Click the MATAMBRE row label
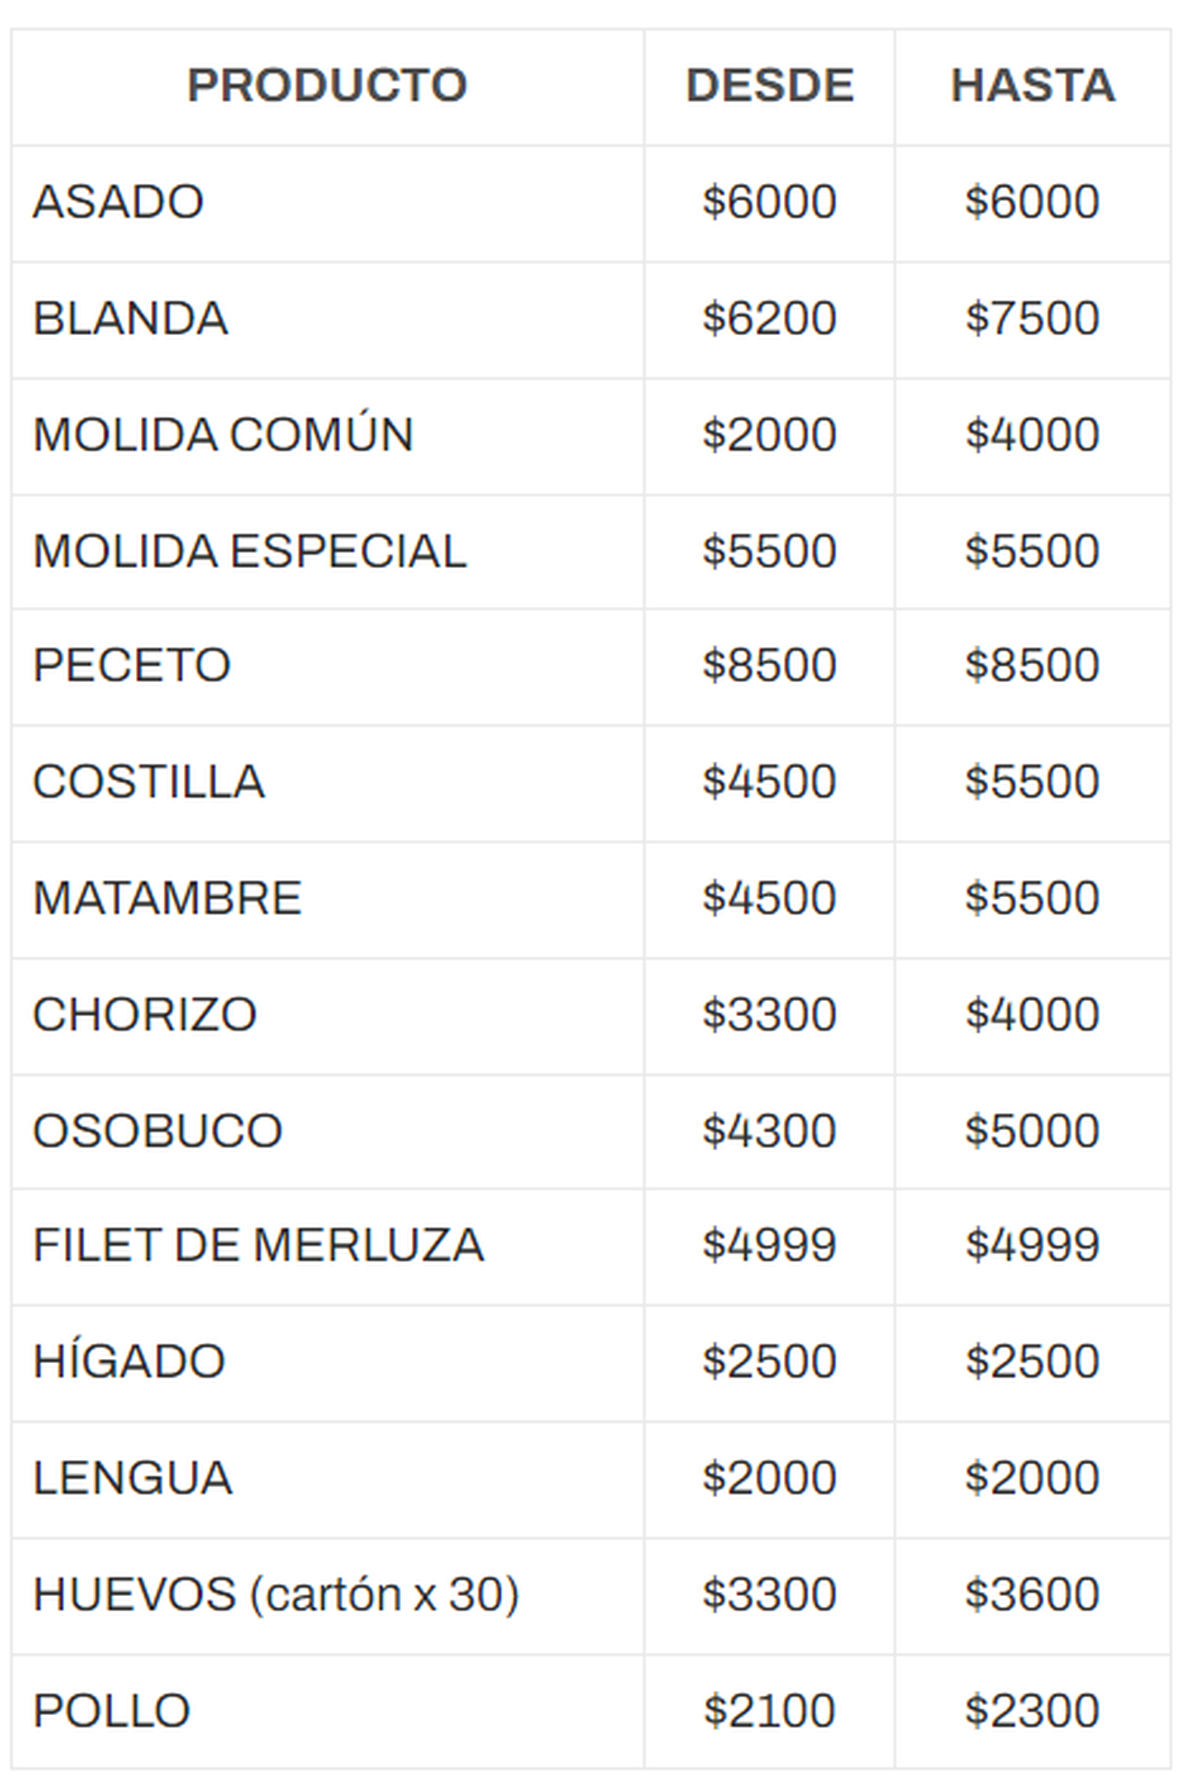The image size is (1200, 1775). click(x=167, y=898)
